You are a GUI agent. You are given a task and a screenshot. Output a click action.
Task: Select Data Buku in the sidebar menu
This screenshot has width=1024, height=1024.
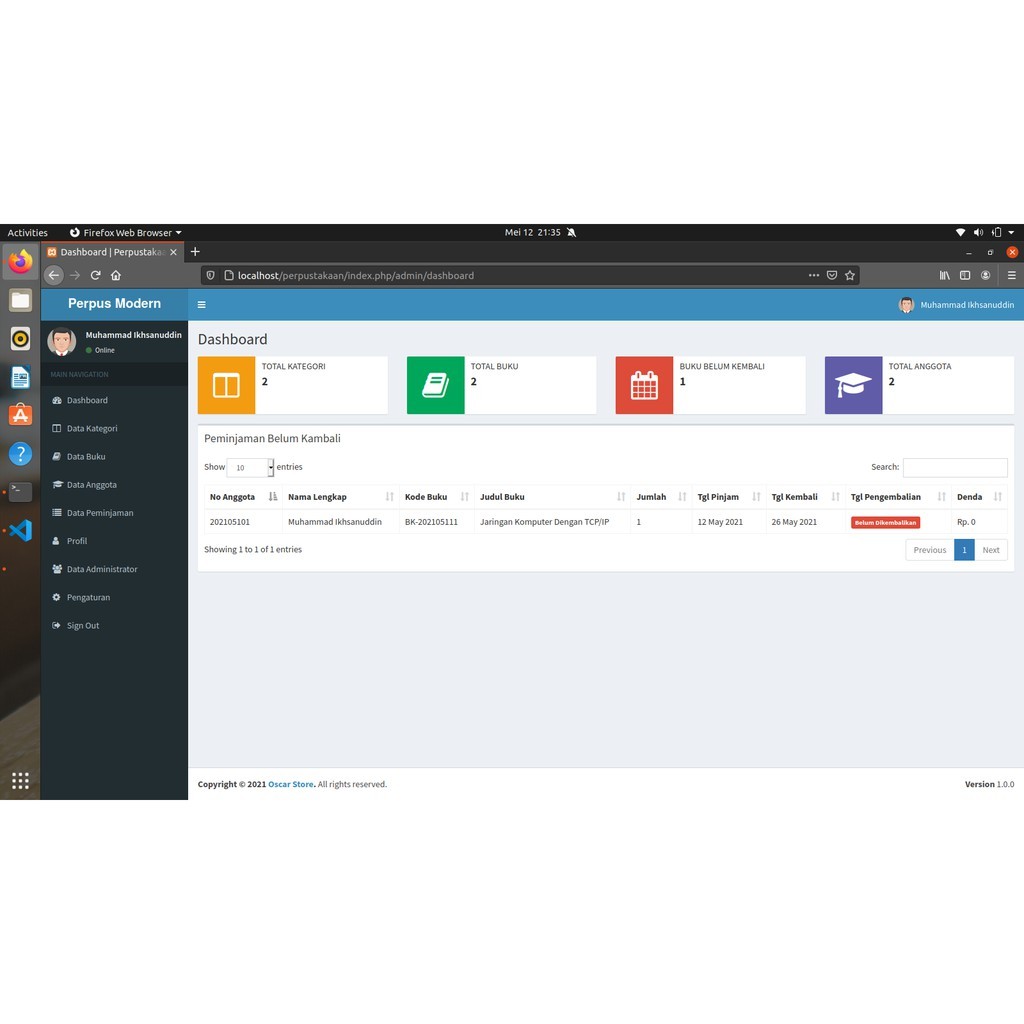(86, 456)
